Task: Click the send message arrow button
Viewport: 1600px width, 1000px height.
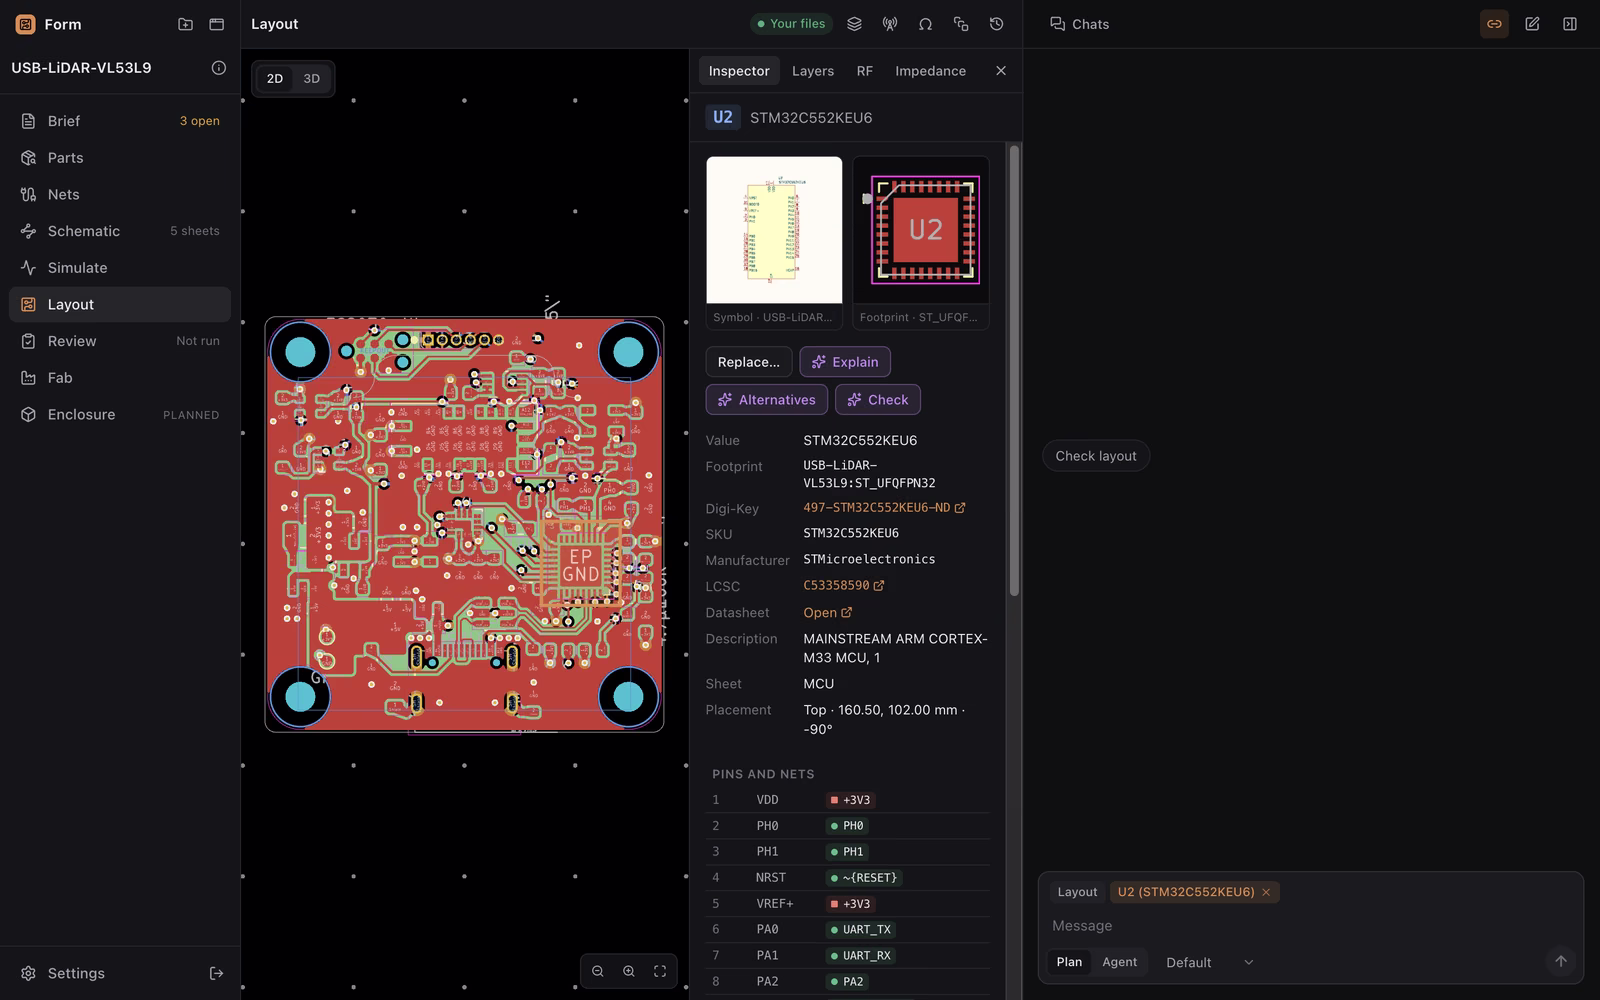Action: [1560, 961]
